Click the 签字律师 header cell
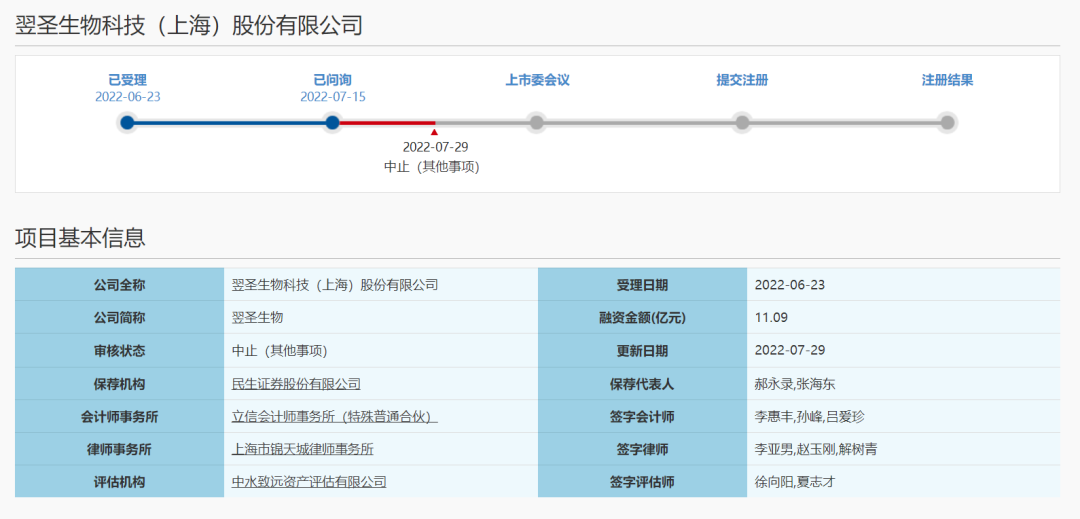 click(x=642, y=449)
